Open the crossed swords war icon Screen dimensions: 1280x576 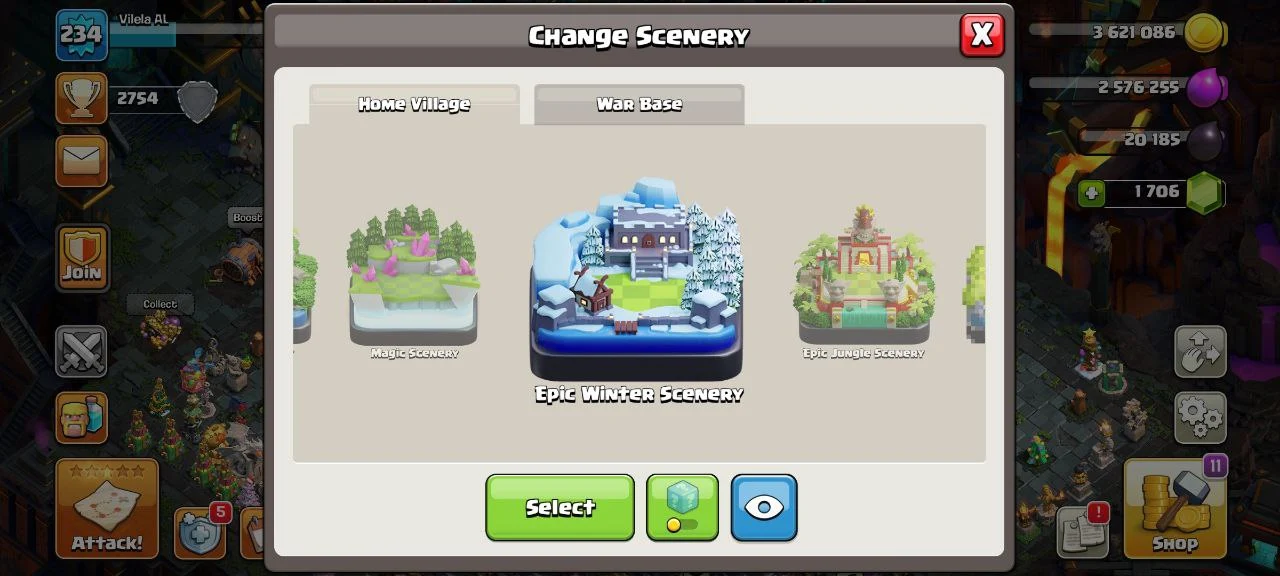click(81, 352)
